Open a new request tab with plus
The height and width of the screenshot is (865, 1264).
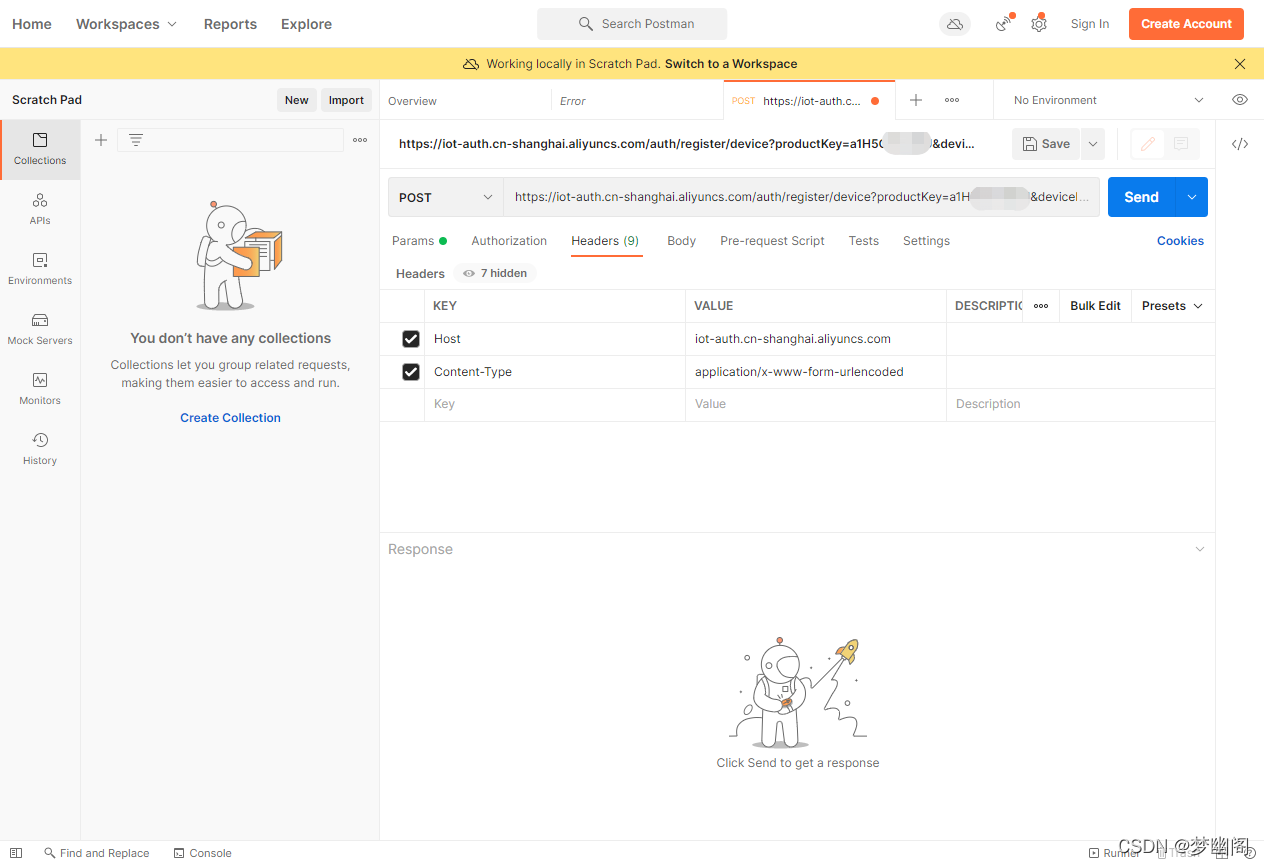[x=916, y=100]
